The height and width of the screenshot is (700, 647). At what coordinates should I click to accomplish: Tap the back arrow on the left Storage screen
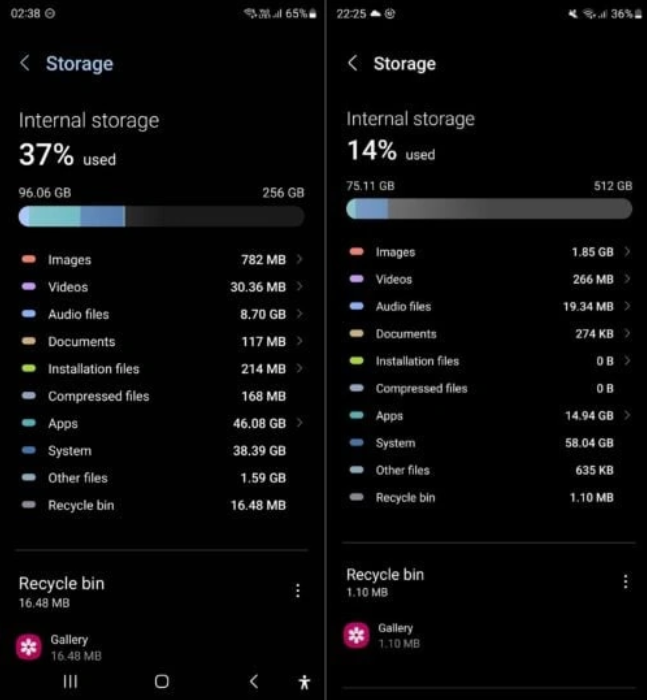(x=25, y=63)
